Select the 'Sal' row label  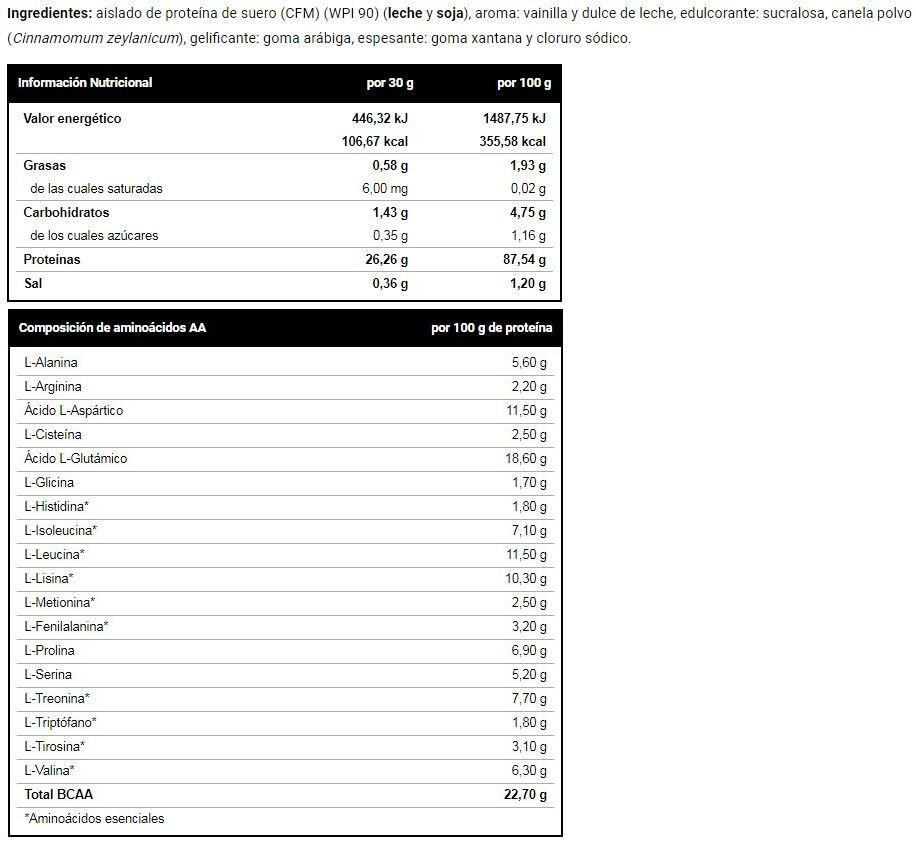point(33,284)
